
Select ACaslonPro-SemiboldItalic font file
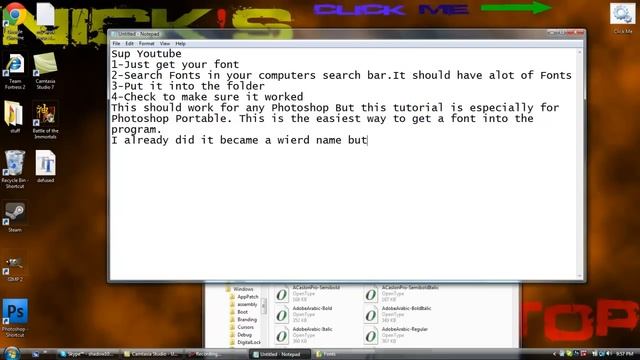pos(402,293)
